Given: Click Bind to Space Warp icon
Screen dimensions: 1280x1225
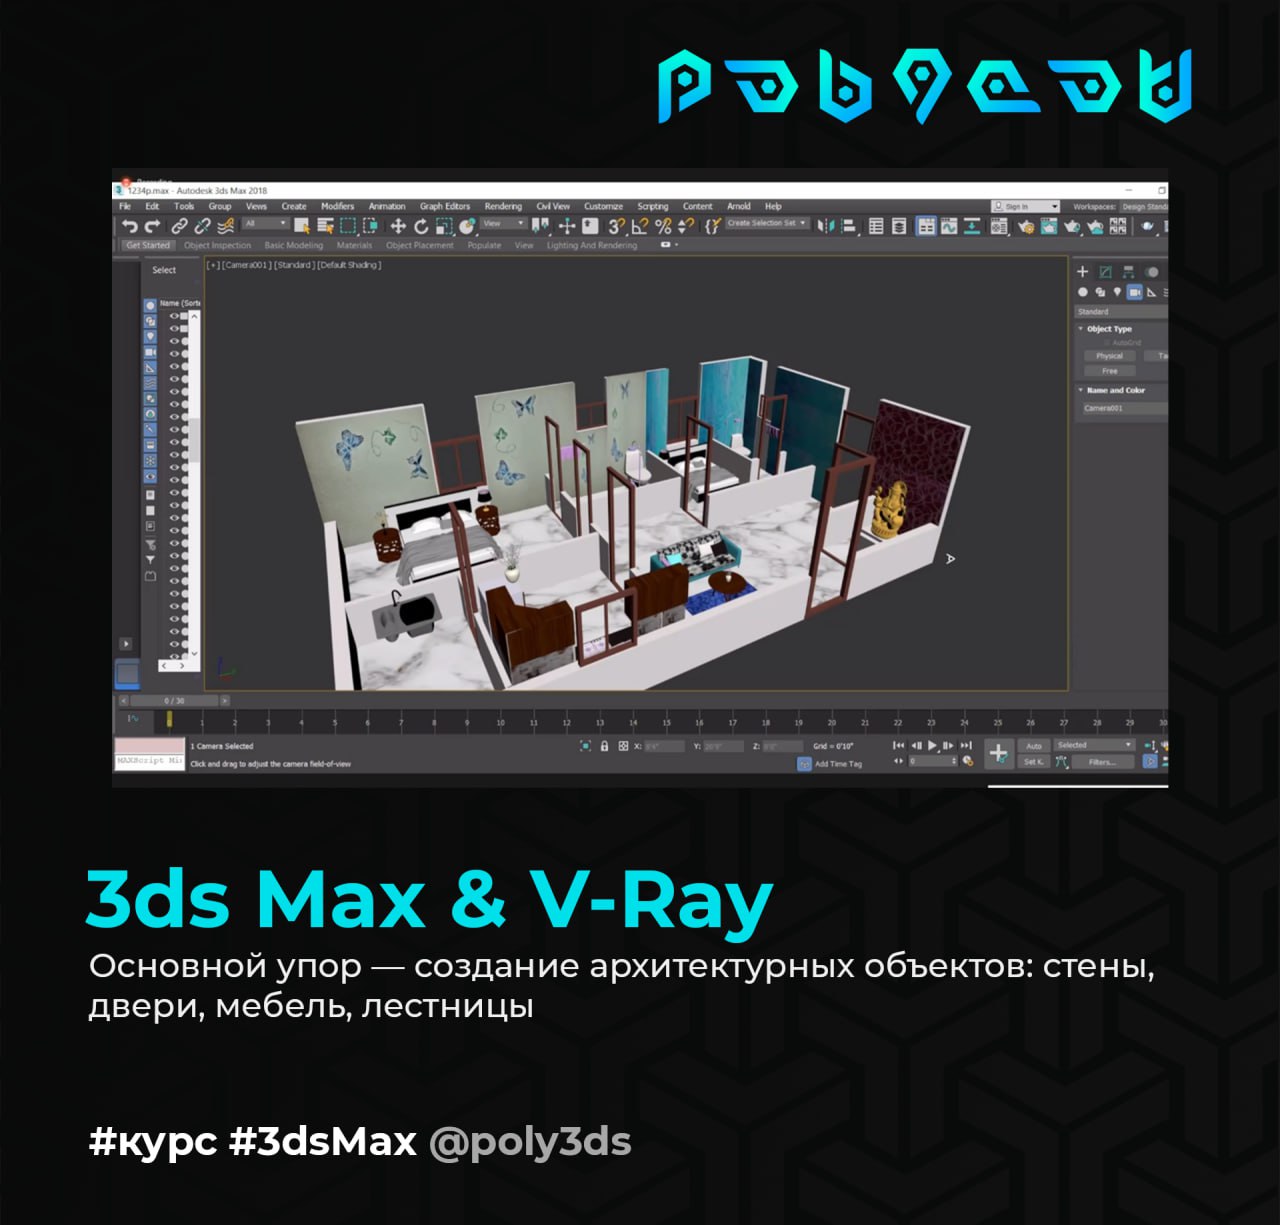Looking at the screenshot, I should click(225, 226).
